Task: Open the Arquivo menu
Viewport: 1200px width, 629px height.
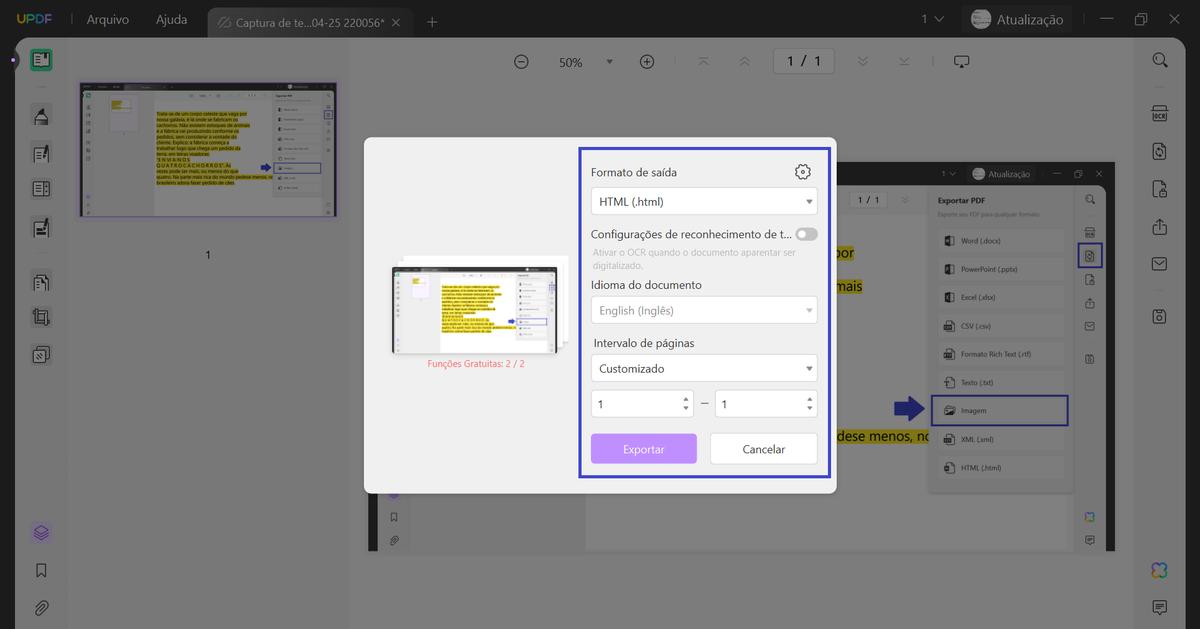Action: point(107,18)
